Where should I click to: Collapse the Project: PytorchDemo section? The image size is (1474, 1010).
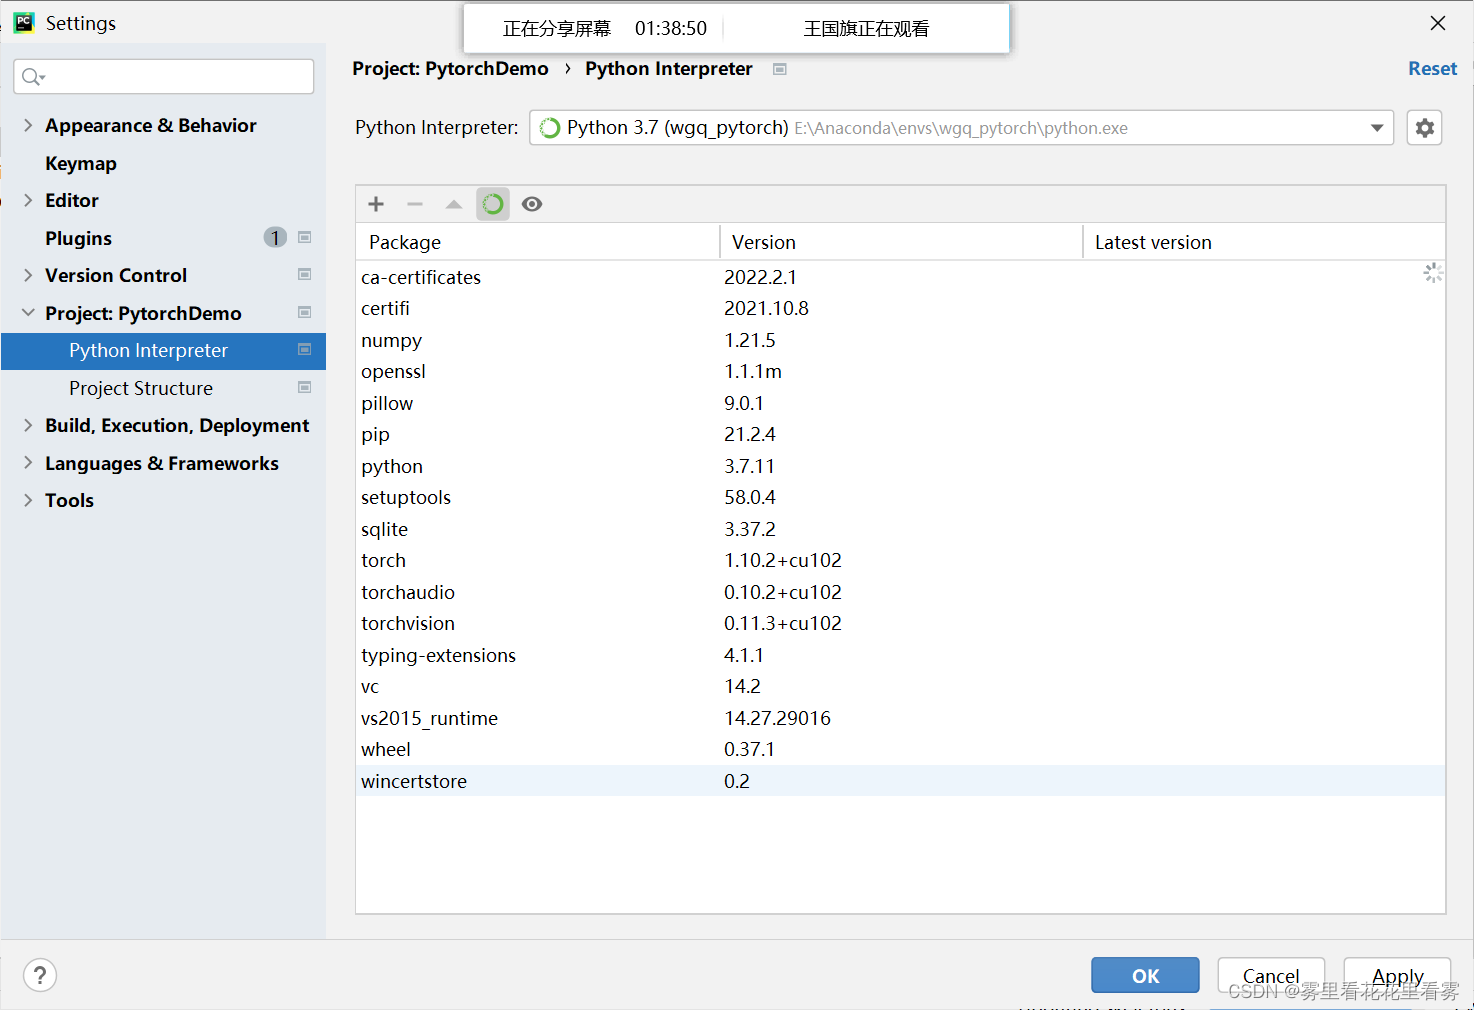pos(28,313)
